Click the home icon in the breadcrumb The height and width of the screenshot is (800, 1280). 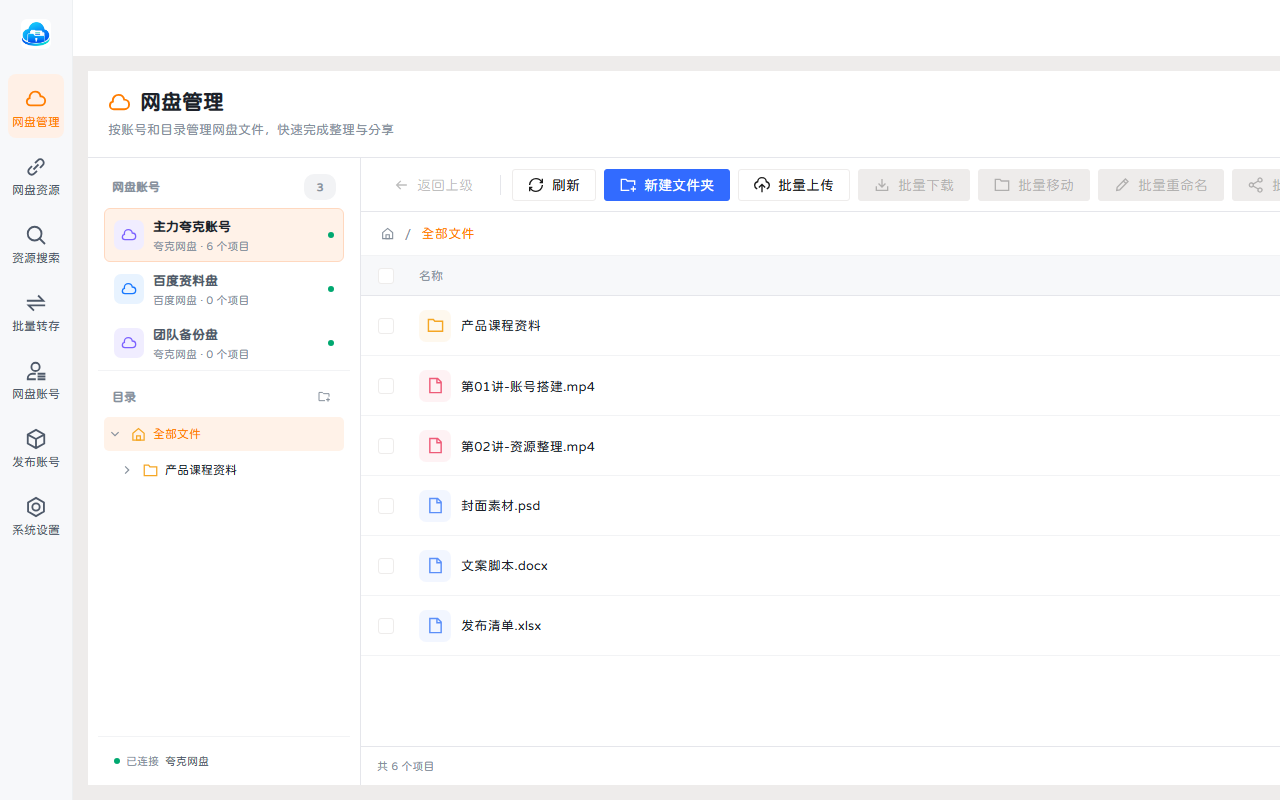388,233
